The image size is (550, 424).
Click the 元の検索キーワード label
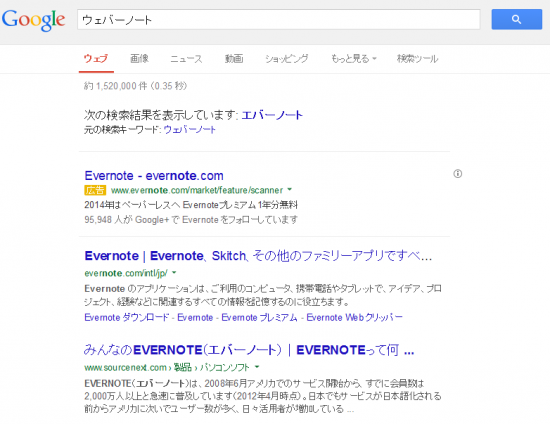click(x=123, y=130)
